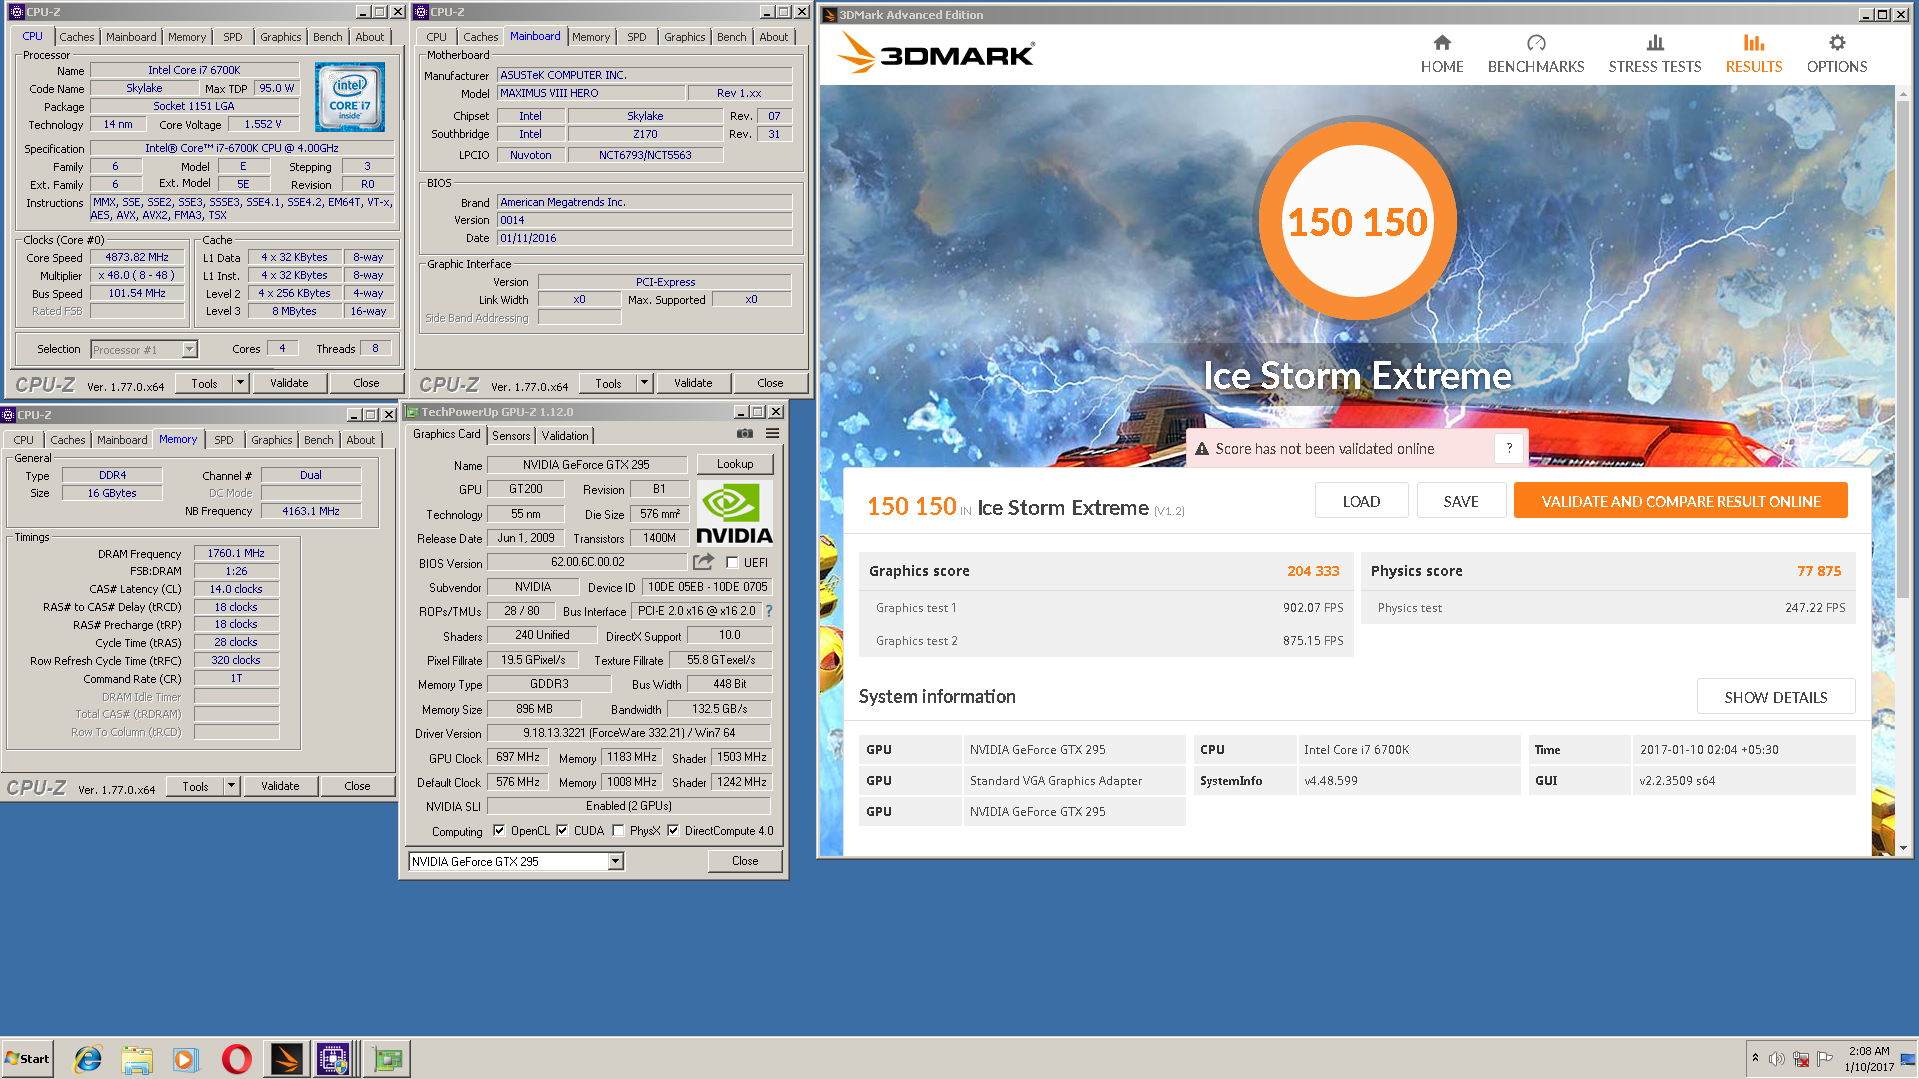Click the Graphics score value 204 333
The width and height of the screenshot is (1919, 1079).
[1312, 571]
